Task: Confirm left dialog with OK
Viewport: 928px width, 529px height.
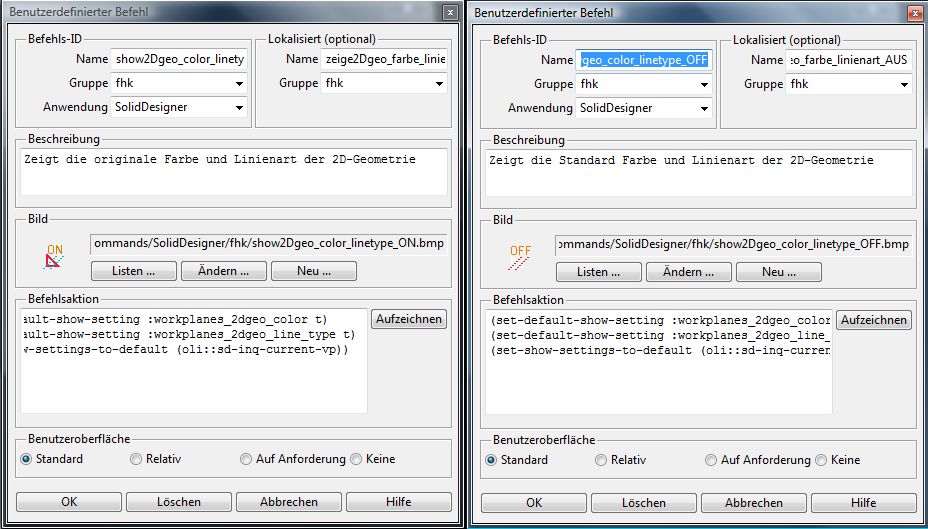Action: pos(69,502)
